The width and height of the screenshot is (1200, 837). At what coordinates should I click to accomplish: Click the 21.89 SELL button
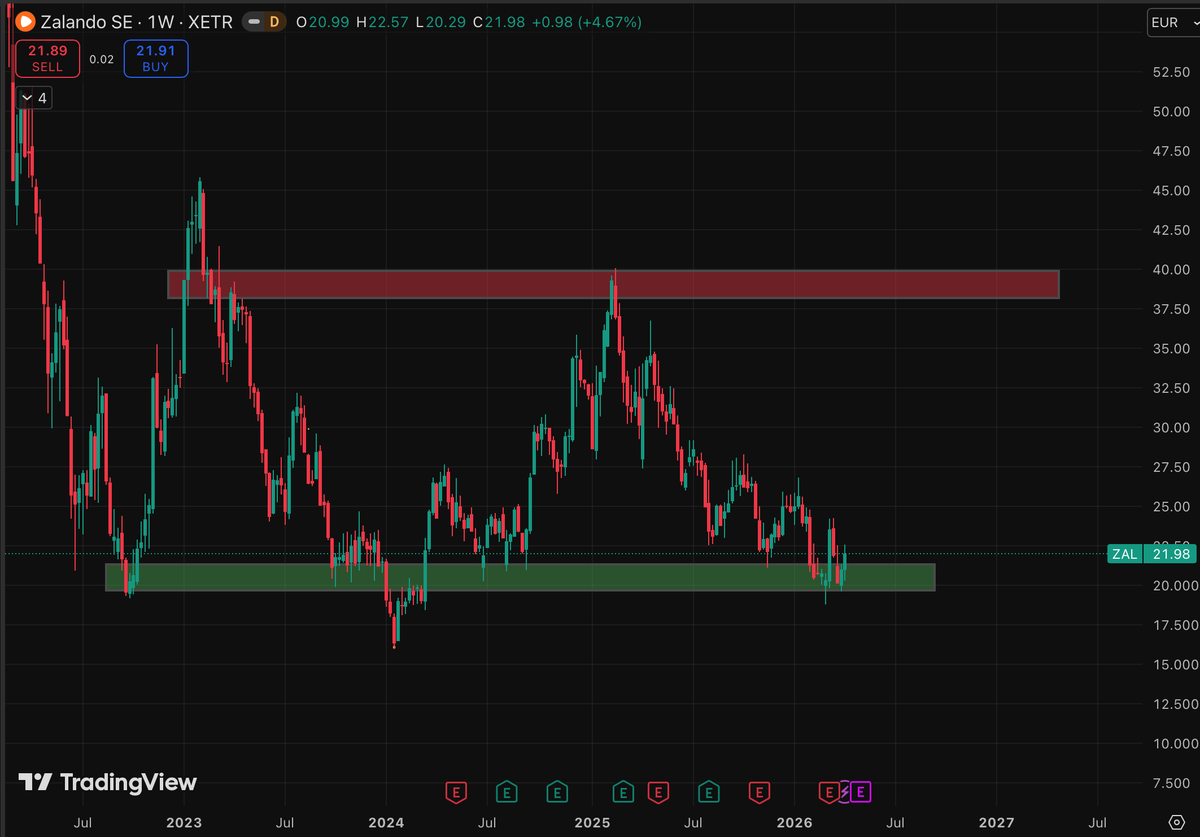[47, 59]
